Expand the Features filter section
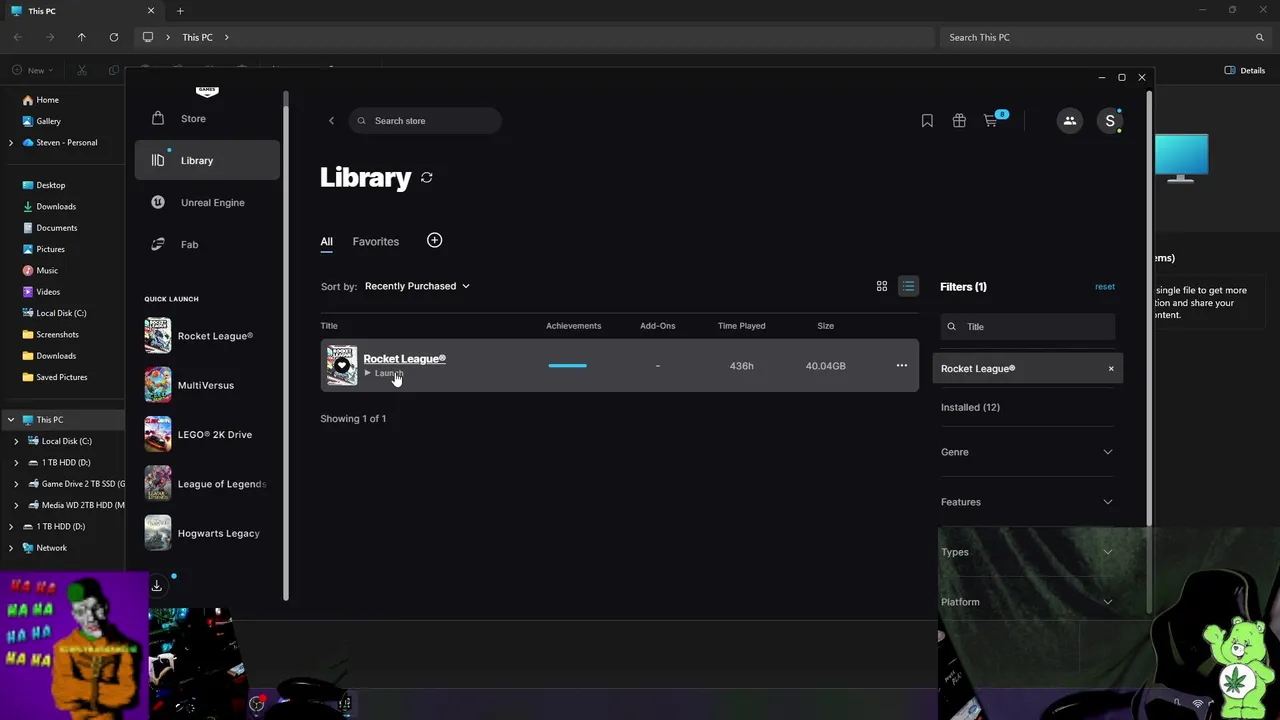 1027,502
